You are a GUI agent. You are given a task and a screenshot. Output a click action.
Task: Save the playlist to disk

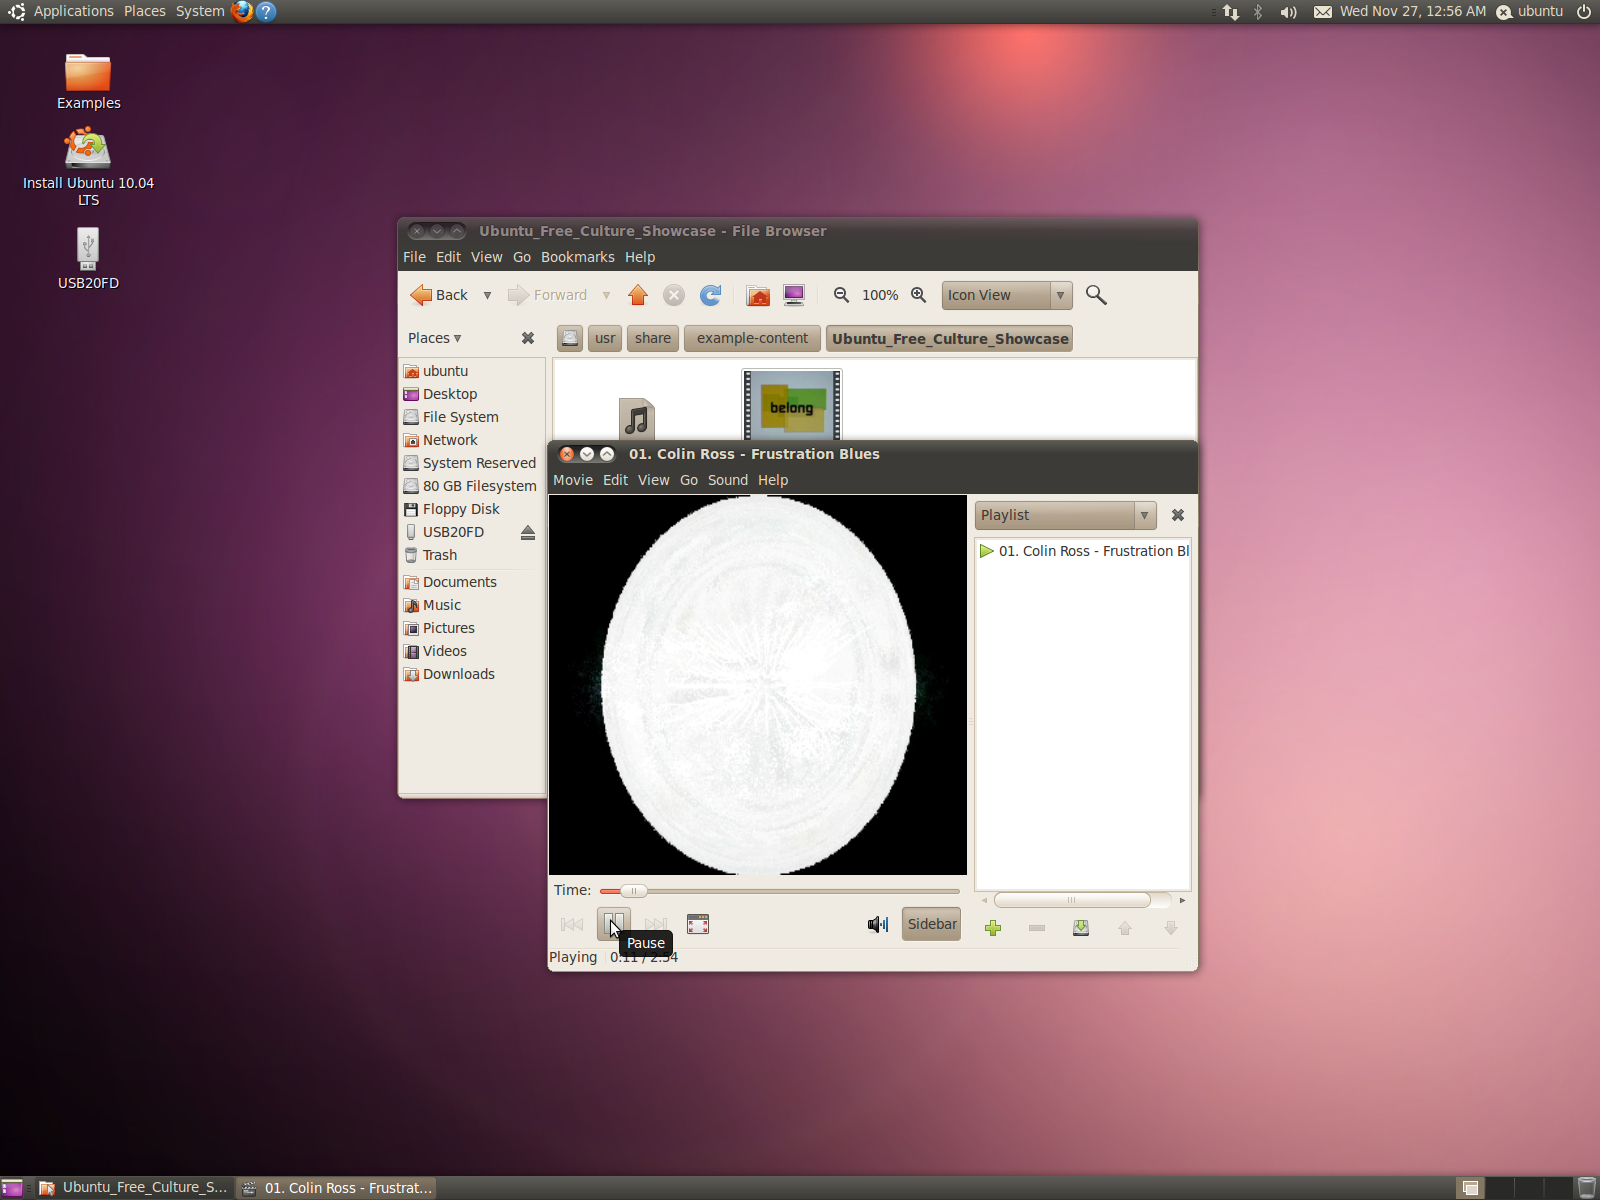click(1081, 928)
